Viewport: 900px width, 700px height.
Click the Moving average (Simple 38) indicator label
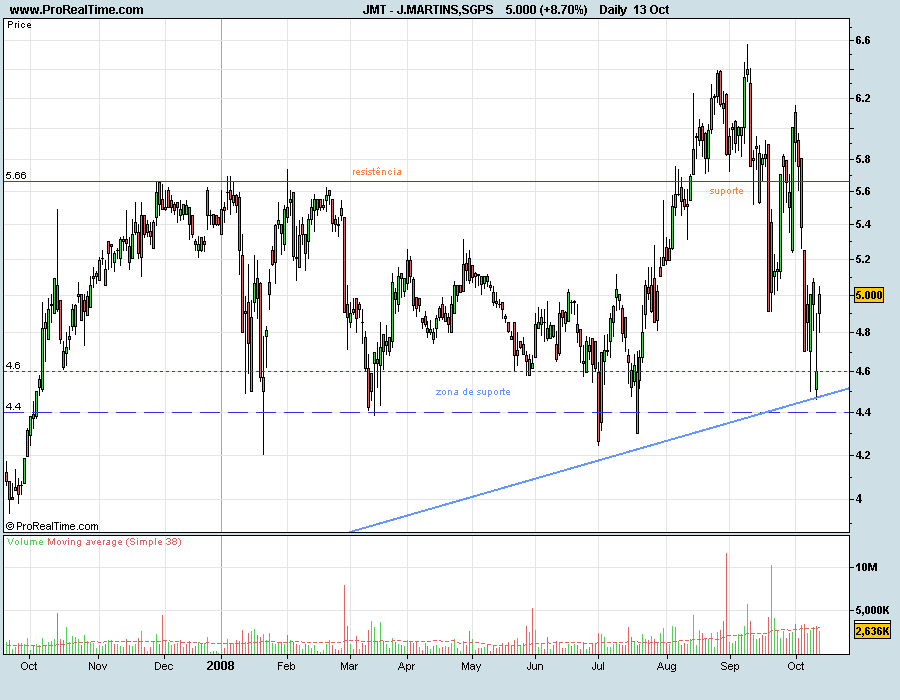click(114, 542)
